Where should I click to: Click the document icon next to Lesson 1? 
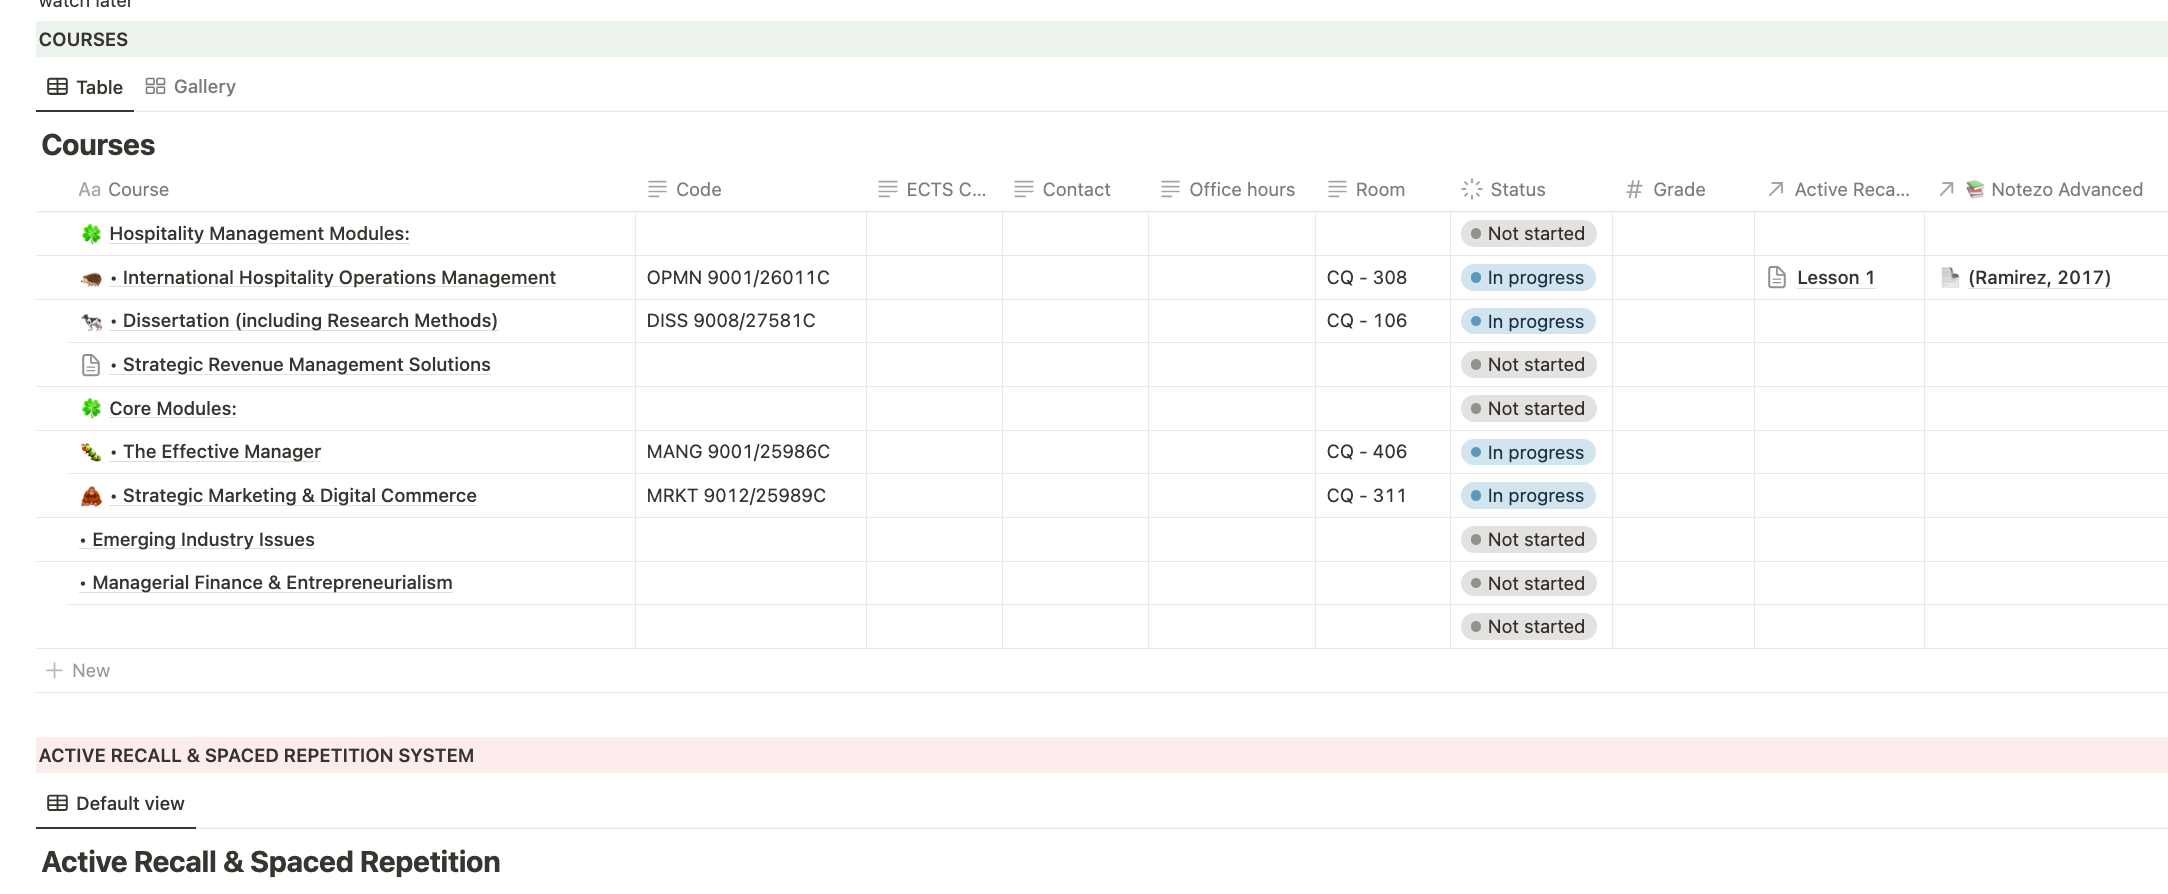[x=1777, y=277]
